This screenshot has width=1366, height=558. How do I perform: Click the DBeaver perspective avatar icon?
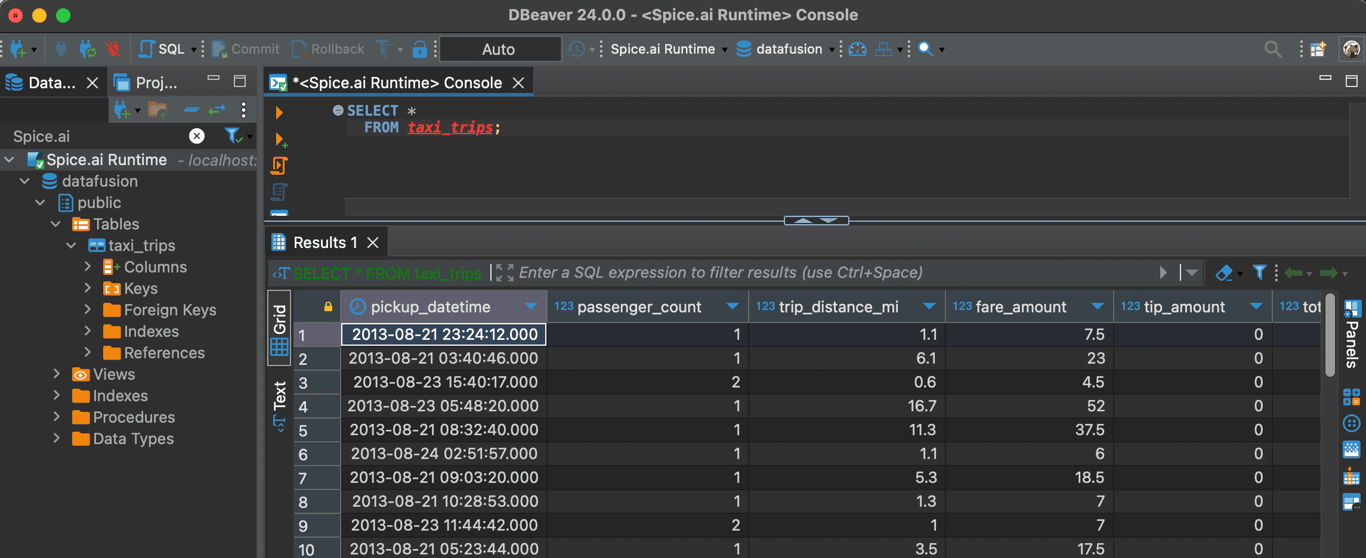[x=1351, y=49]
